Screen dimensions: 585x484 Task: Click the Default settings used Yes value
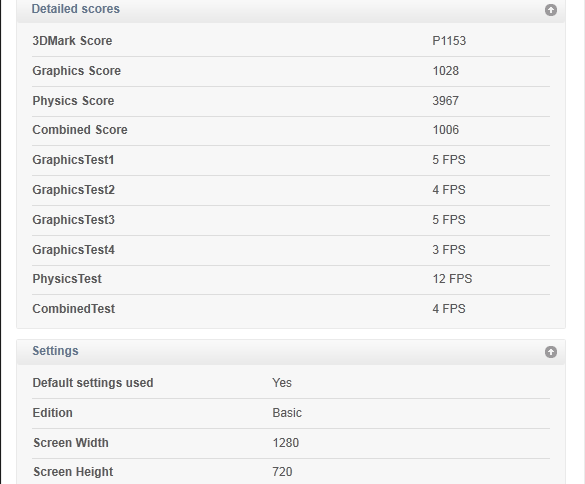coord(282,383)
